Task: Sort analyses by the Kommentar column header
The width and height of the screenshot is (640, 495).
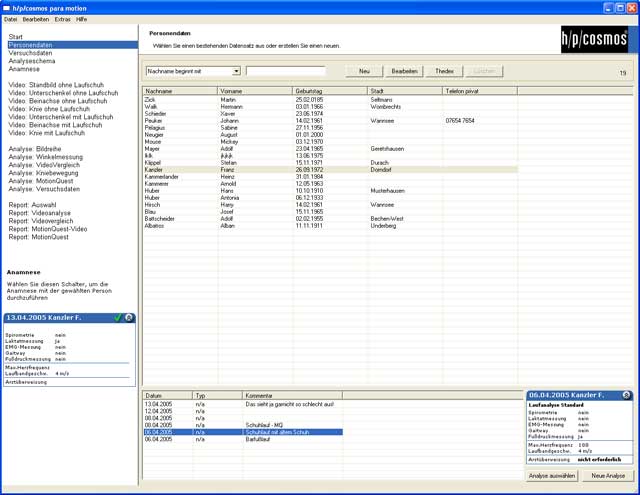Action: click(x=292, y=395)
